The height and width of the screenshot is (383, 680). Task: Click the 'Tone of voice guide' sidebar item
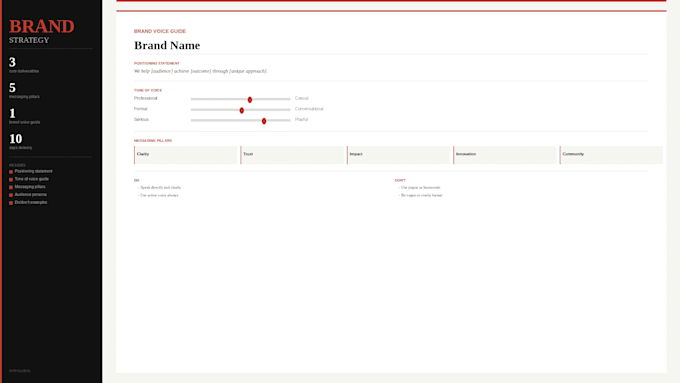point(32,179)
